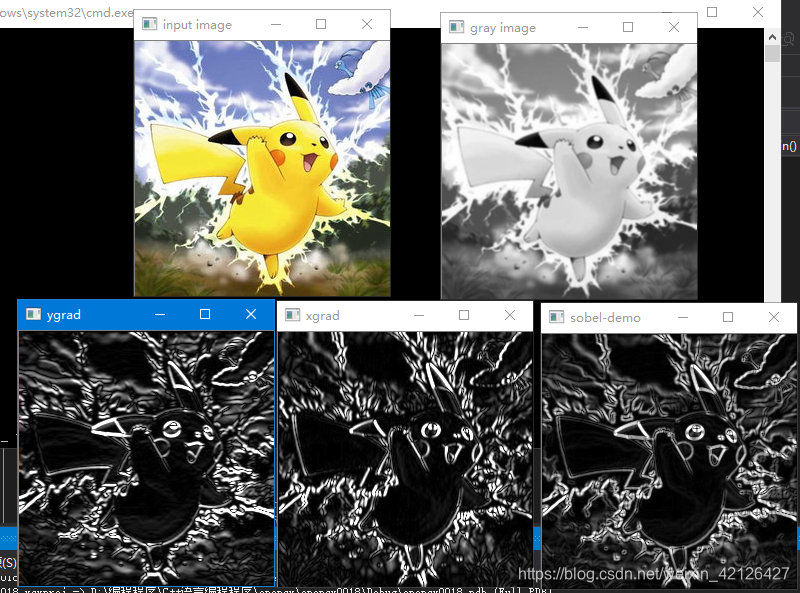This screenshot has height=593, width=800.
Task: Click the tiny icon in sobel-demo title bar
Action: pos(554,317)
